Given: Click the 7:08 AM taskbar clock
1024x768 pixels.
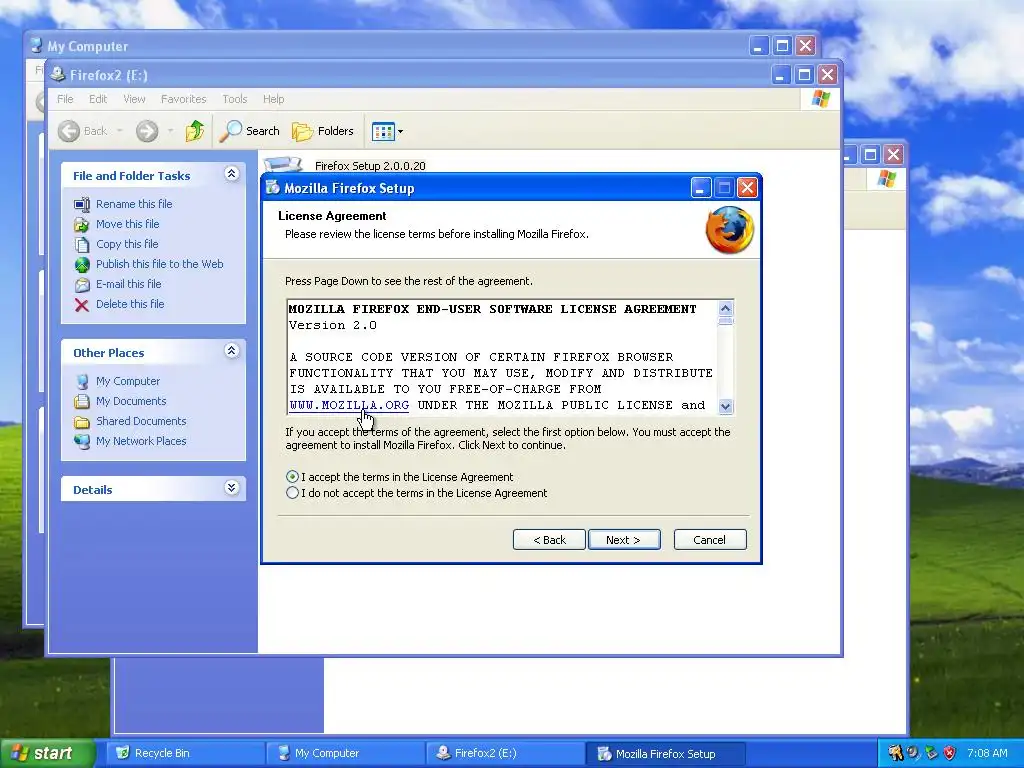Looking at the screenshot, I should tap(987, 754).
